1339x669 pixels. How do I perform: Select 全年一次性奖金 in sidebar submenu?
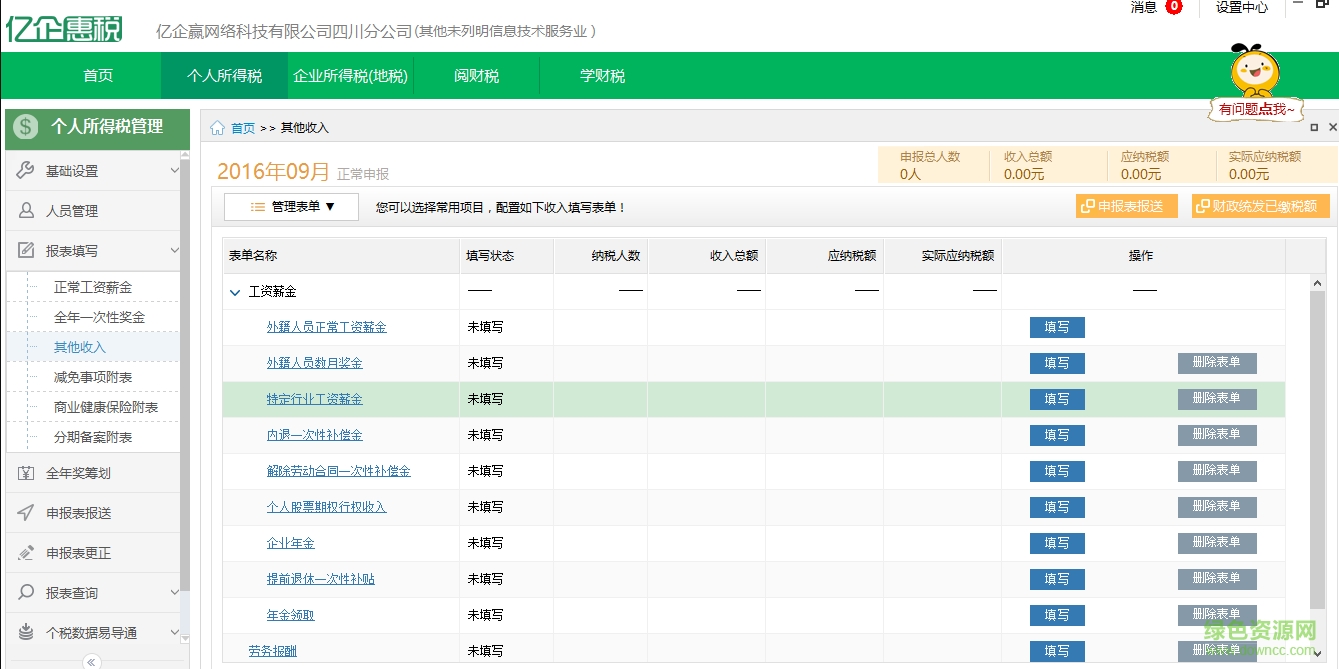[x=99, y=317]
